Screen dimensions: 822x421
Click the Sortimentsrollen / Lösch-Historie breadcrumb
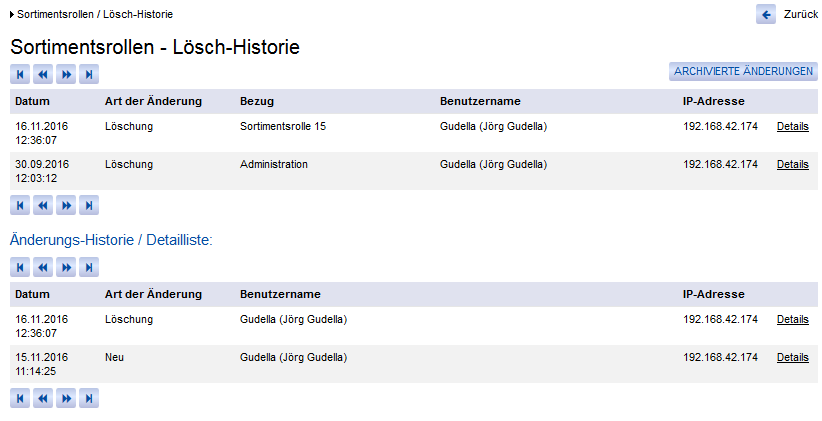coord(95,16)
